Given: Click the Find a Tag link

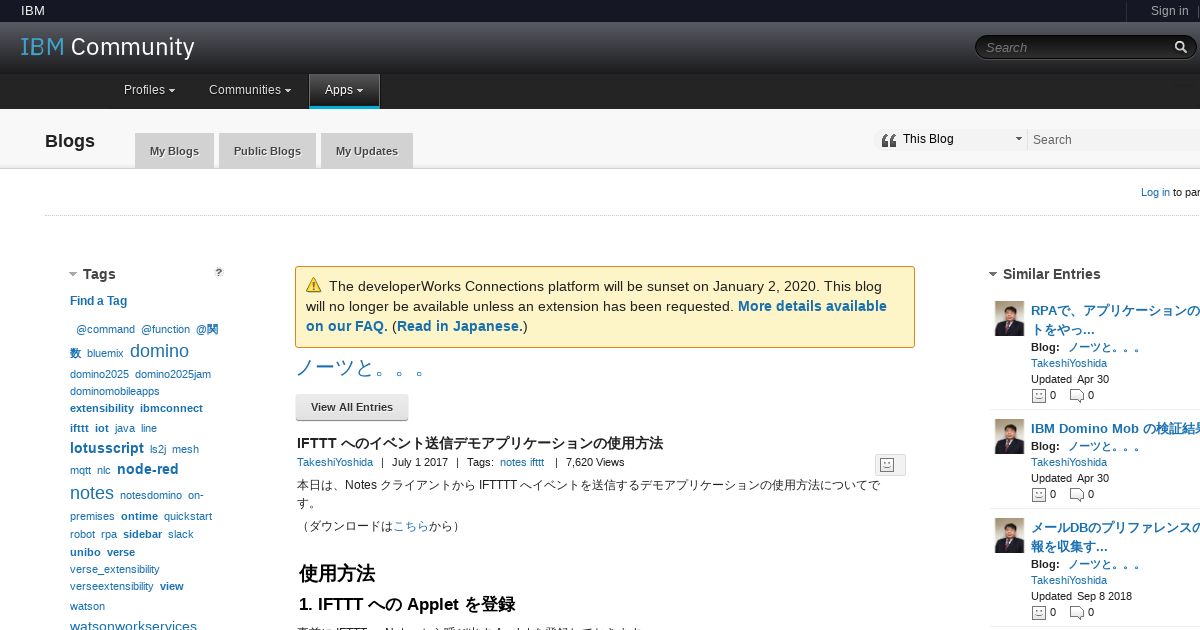Looking at the screenshot, I should tap(98, 301).
